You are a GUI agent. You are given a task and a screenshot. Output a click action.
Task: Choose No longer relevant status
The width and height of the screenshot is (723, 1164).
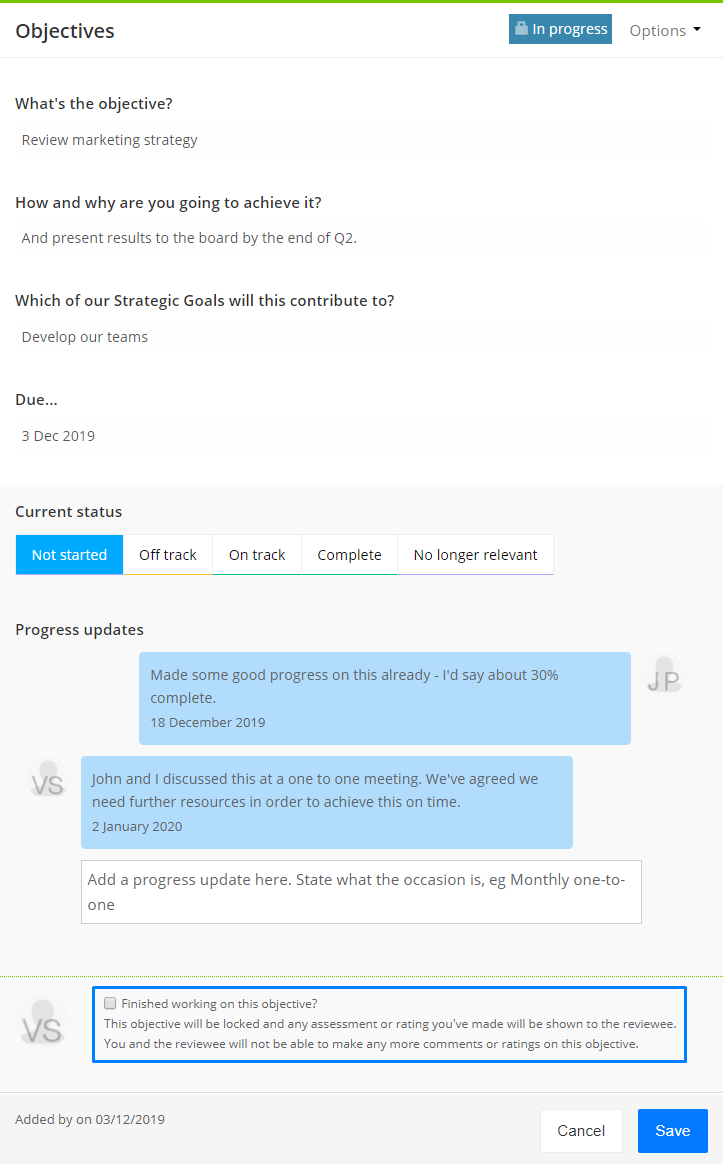click(475, 555)
